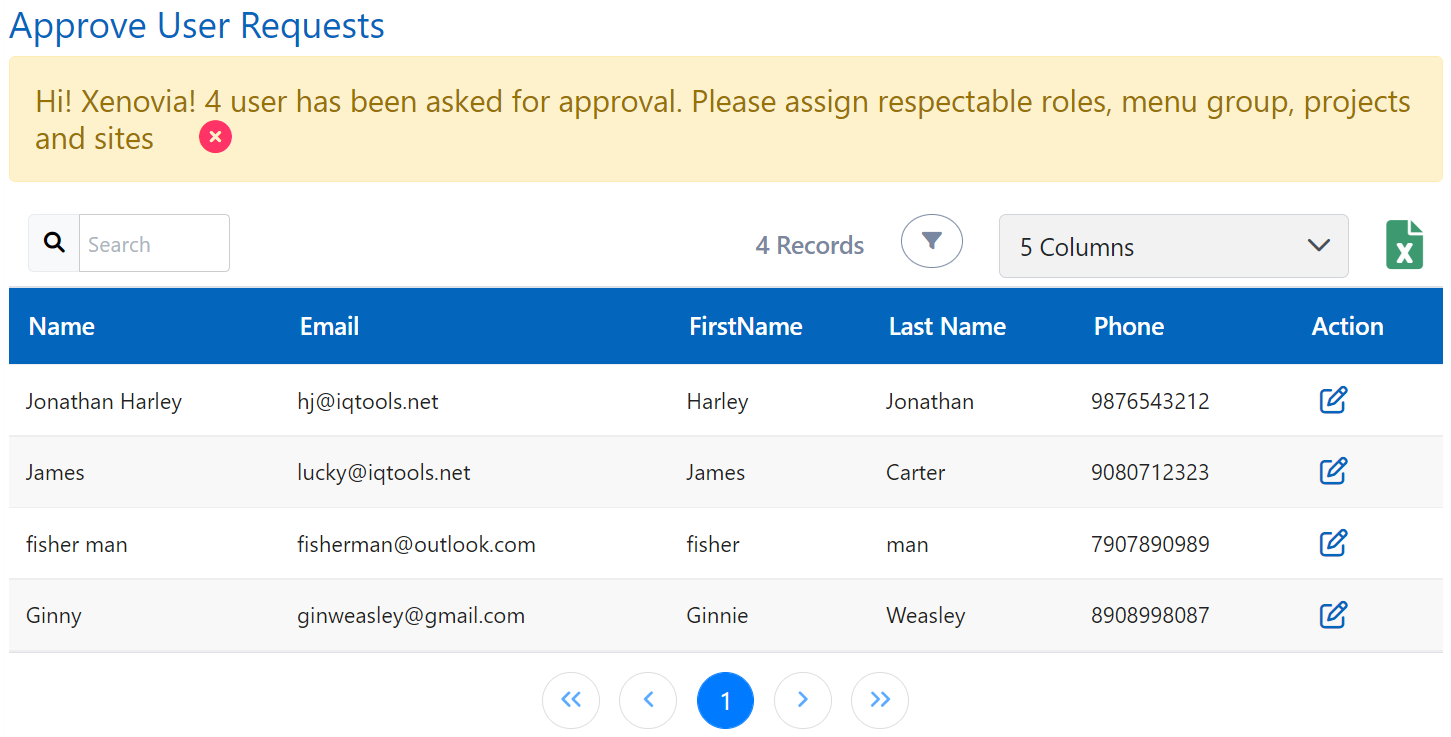Click the Last Name column header
This screenshot has width=1451, height=737.
click(947, 326)
